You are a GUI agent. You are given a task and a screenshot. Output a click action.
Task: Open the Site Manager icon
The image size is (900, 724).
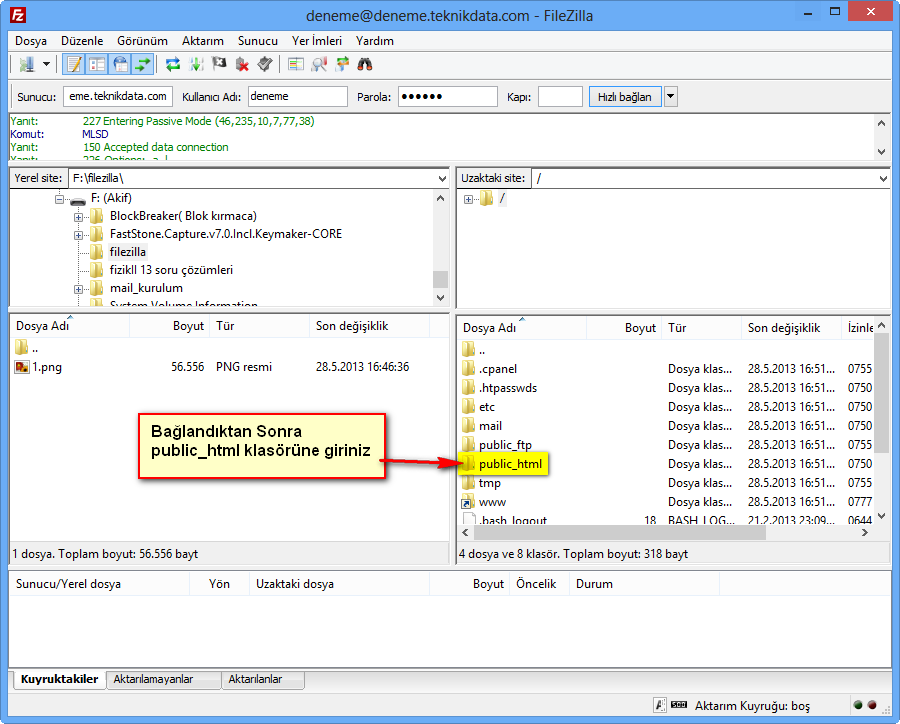click(27, 65)
